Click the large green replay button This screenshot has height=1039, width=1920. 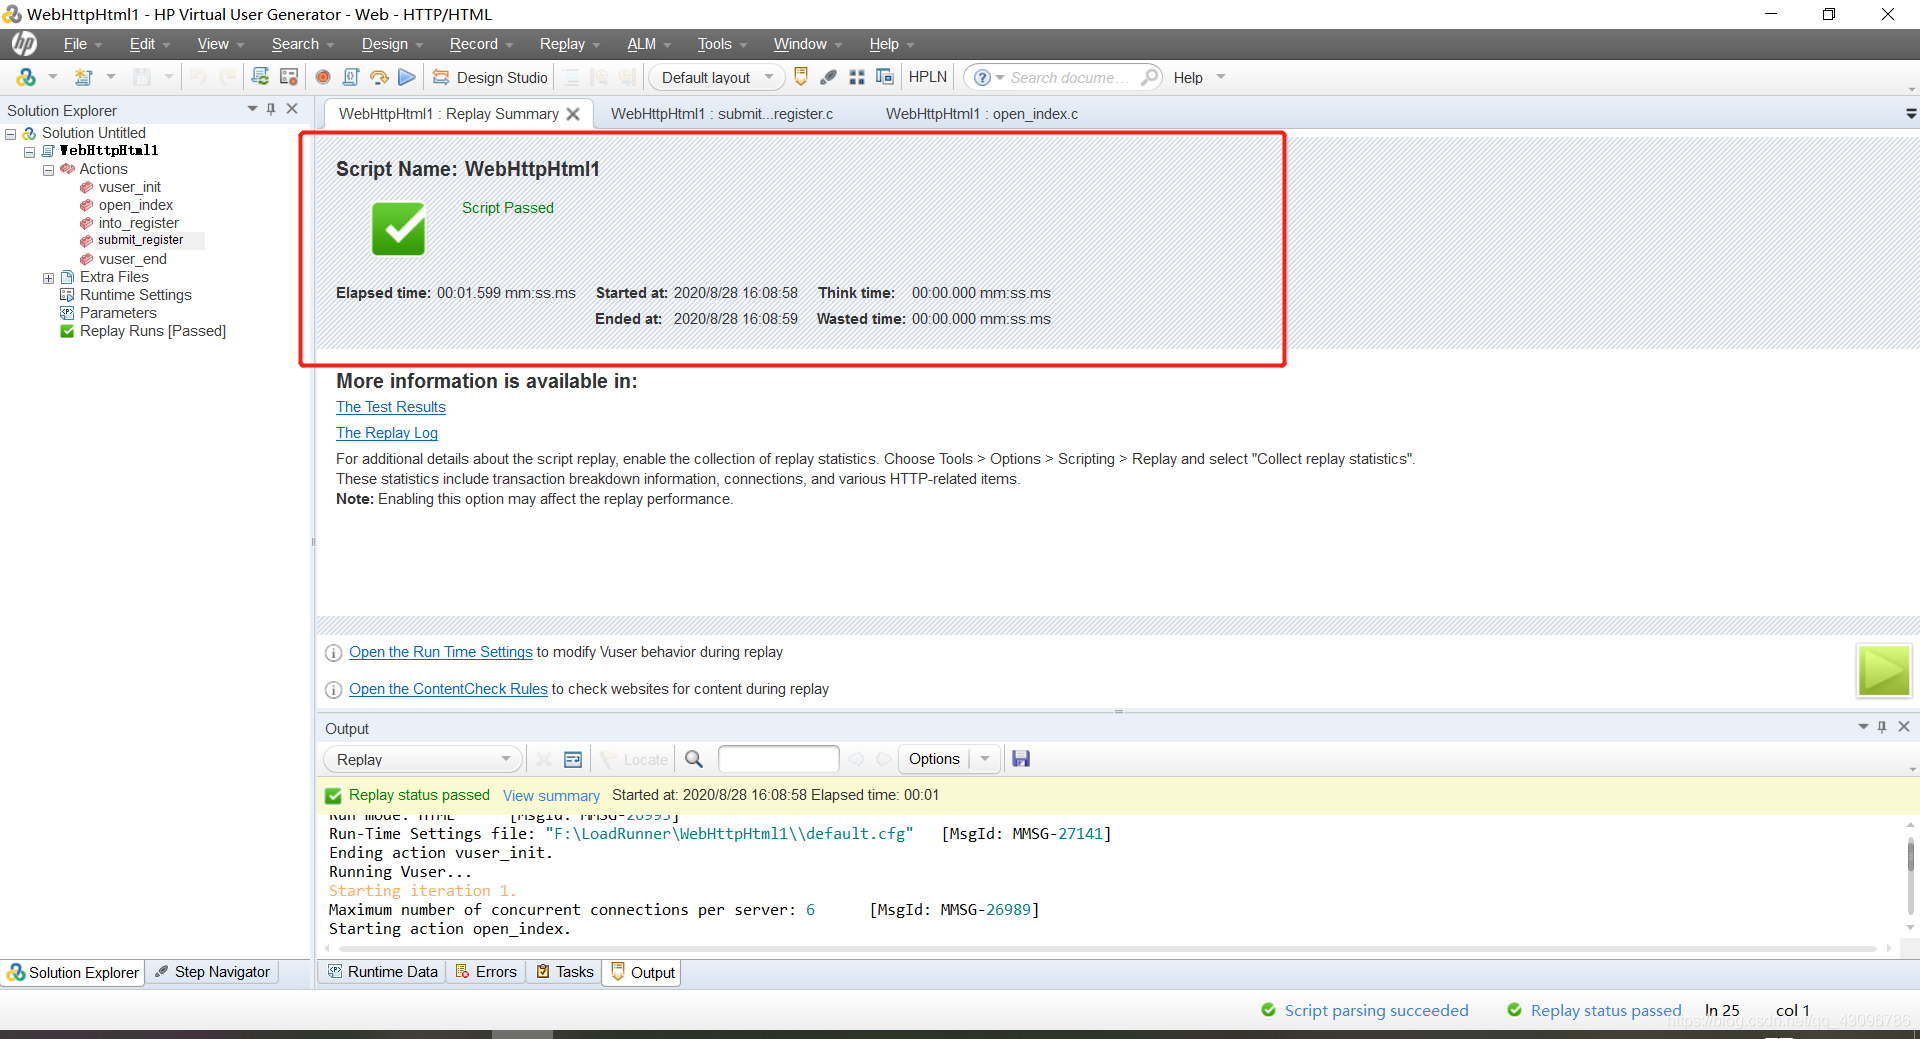click(1884, 670)
